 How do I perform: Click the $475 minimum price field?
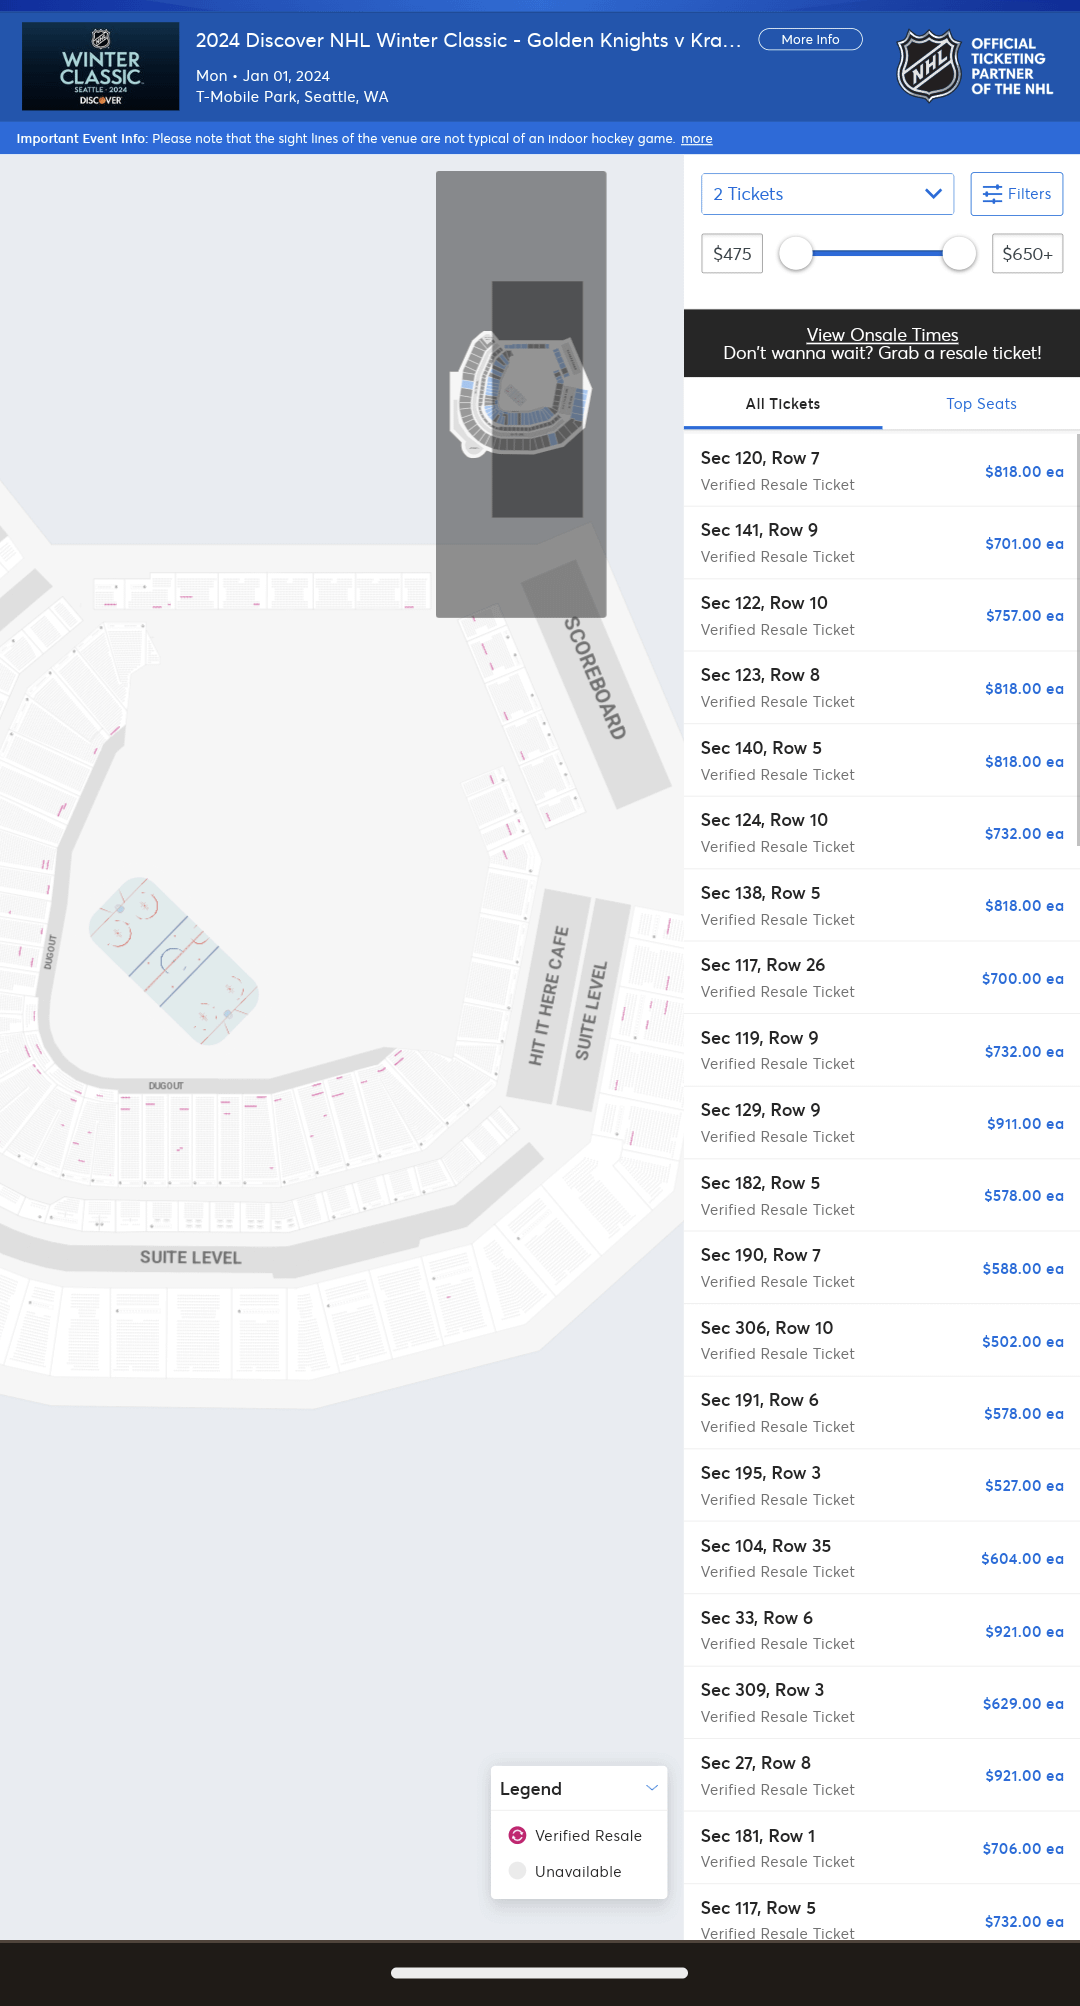point(732,254)
